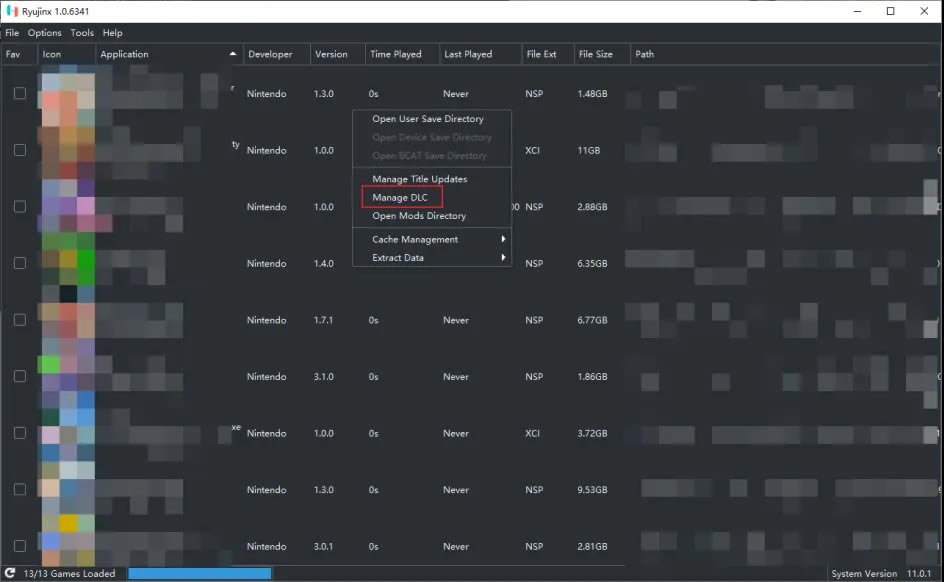Select Manage DLC from context menu
944x582 pixels.
(x=401, y=197)
